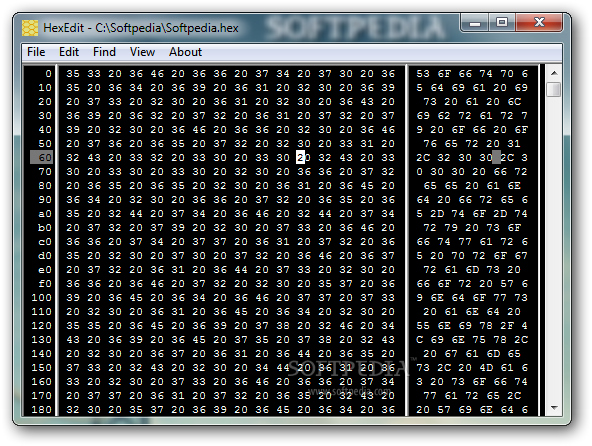Click the highlighted cursor byte in row 60

(300, 157)
